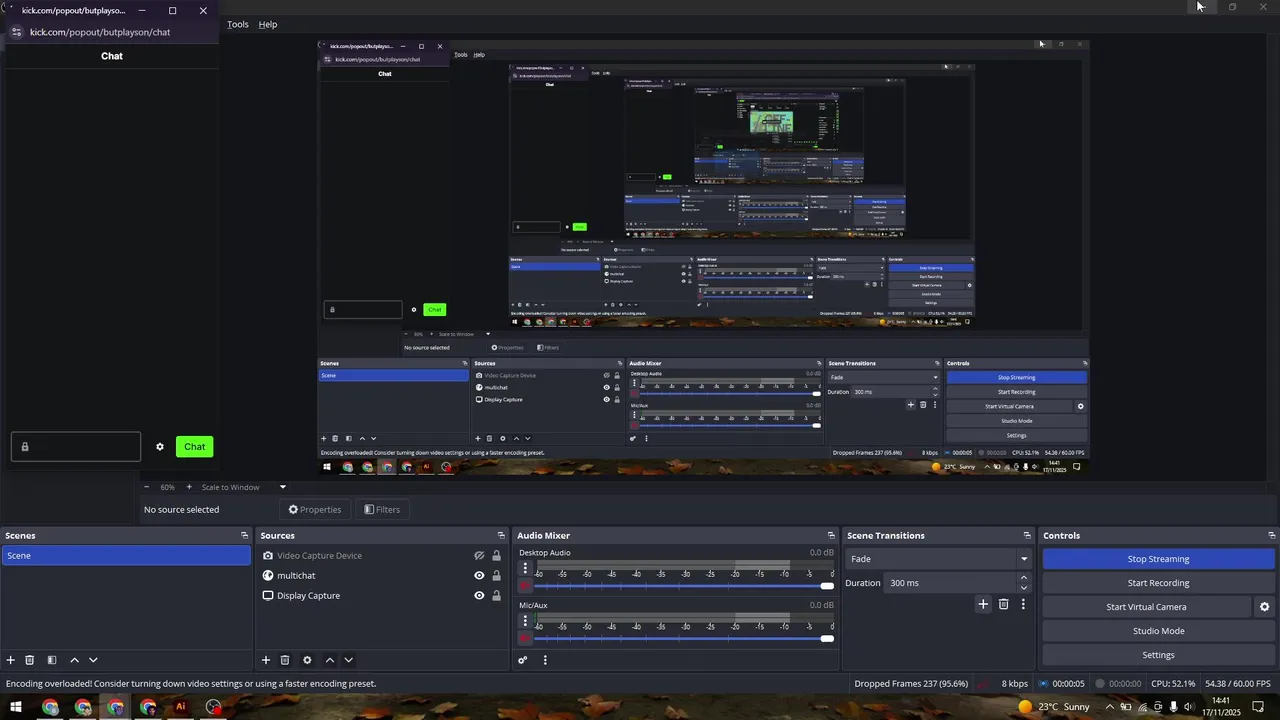This screenshot has height=720, width=1280.
Task: Click Start Recording button
Action: click(x=1159, y=583)
